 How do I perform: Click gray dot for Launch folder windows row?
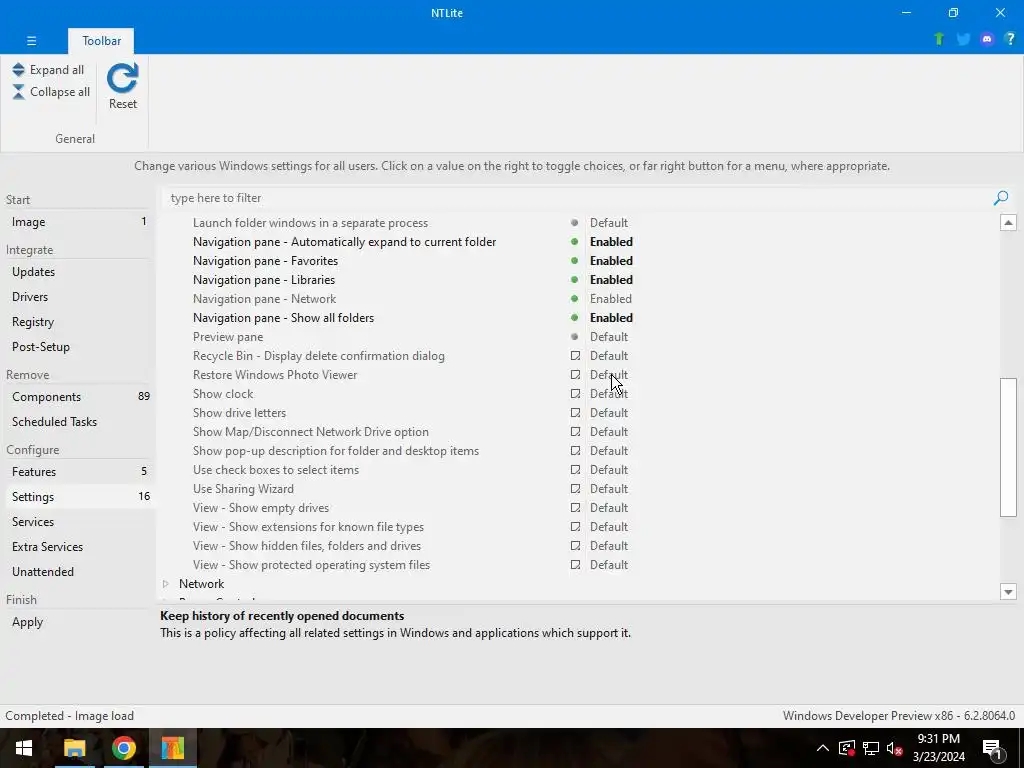point(575,223)
